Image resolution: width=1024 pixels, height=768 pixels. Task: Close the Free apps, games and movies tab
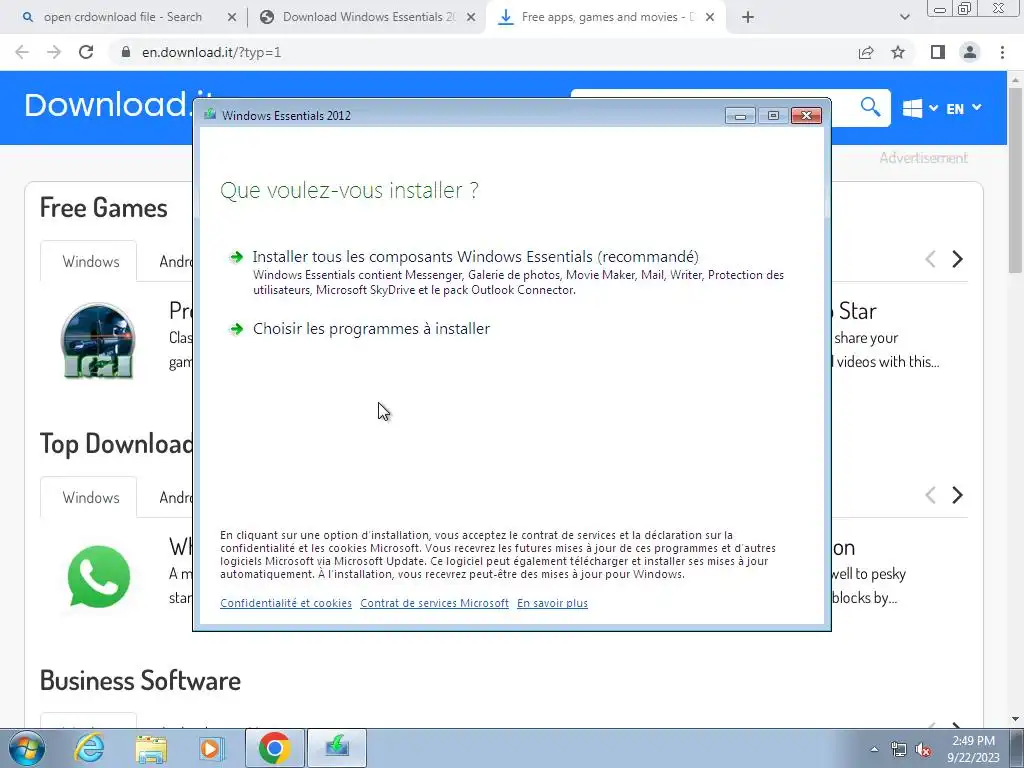(710, 18)
